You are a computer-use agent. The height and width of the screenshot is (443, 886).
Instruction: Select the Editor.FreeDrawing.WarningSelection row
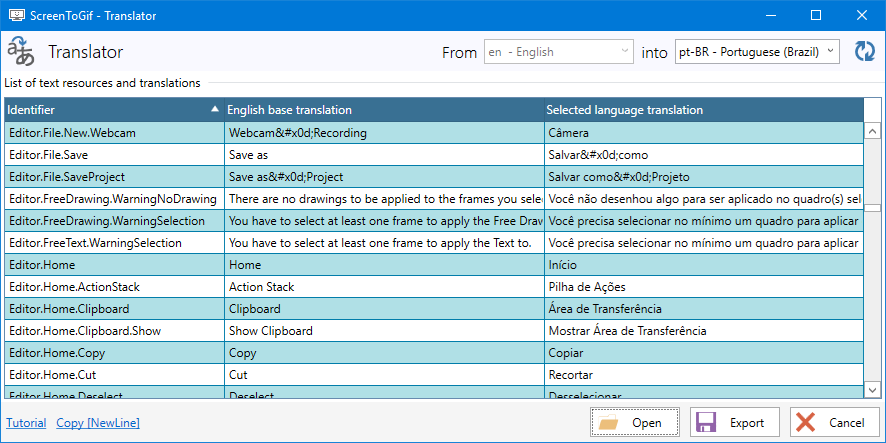[434, 221]
